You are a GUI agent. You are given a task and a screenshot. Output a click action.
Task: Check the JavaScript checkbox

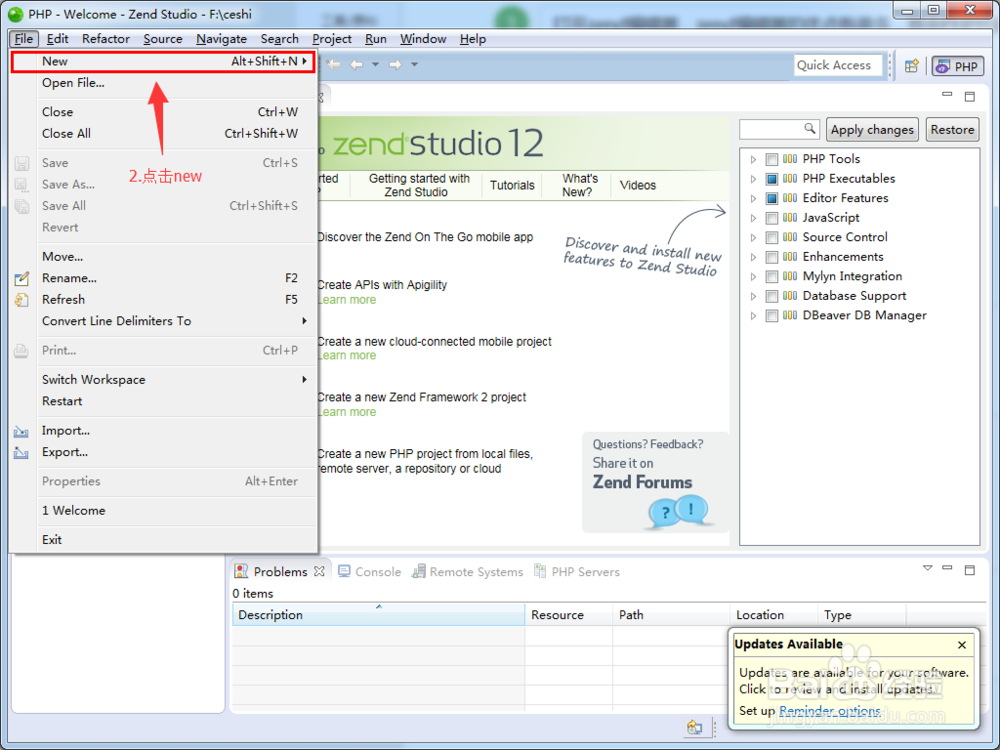(772, 218)
